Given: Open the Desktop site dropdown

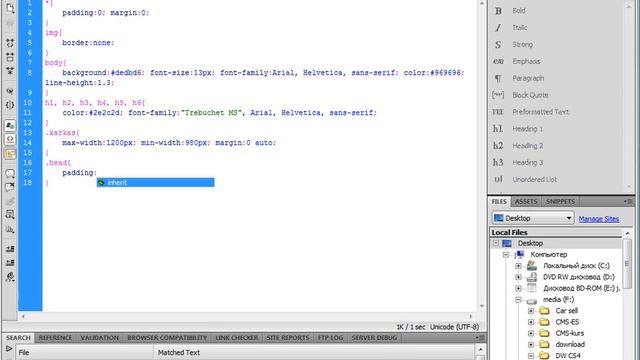Looking at the screenshot, I should pyautogui.click(x=533, y=218).
